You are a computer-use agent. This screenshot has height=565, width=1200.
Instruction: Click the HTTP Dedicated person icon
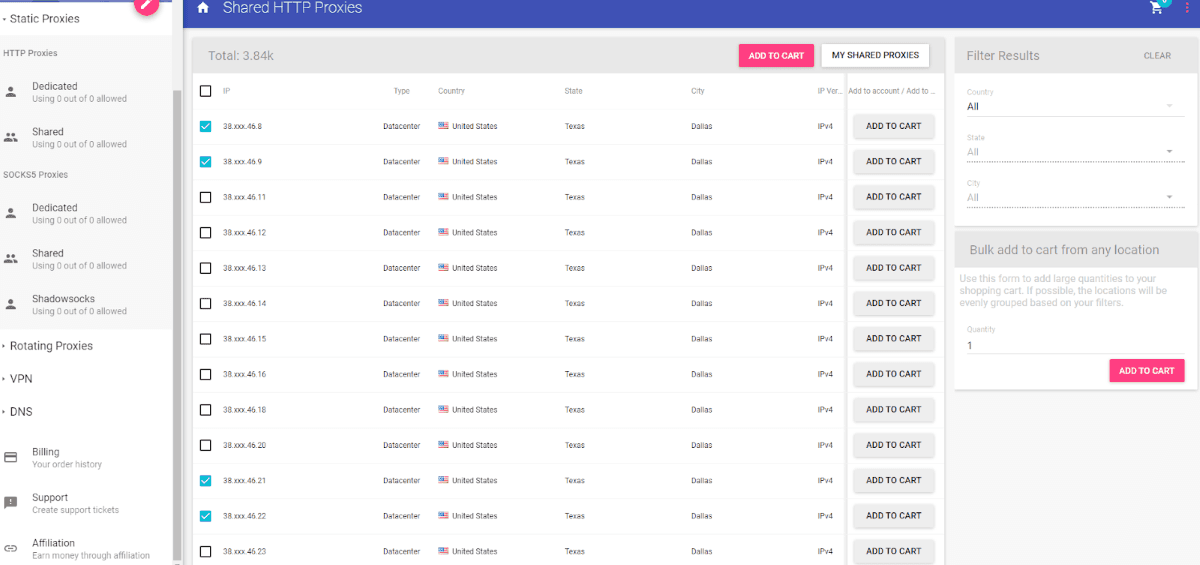point(11,92)
